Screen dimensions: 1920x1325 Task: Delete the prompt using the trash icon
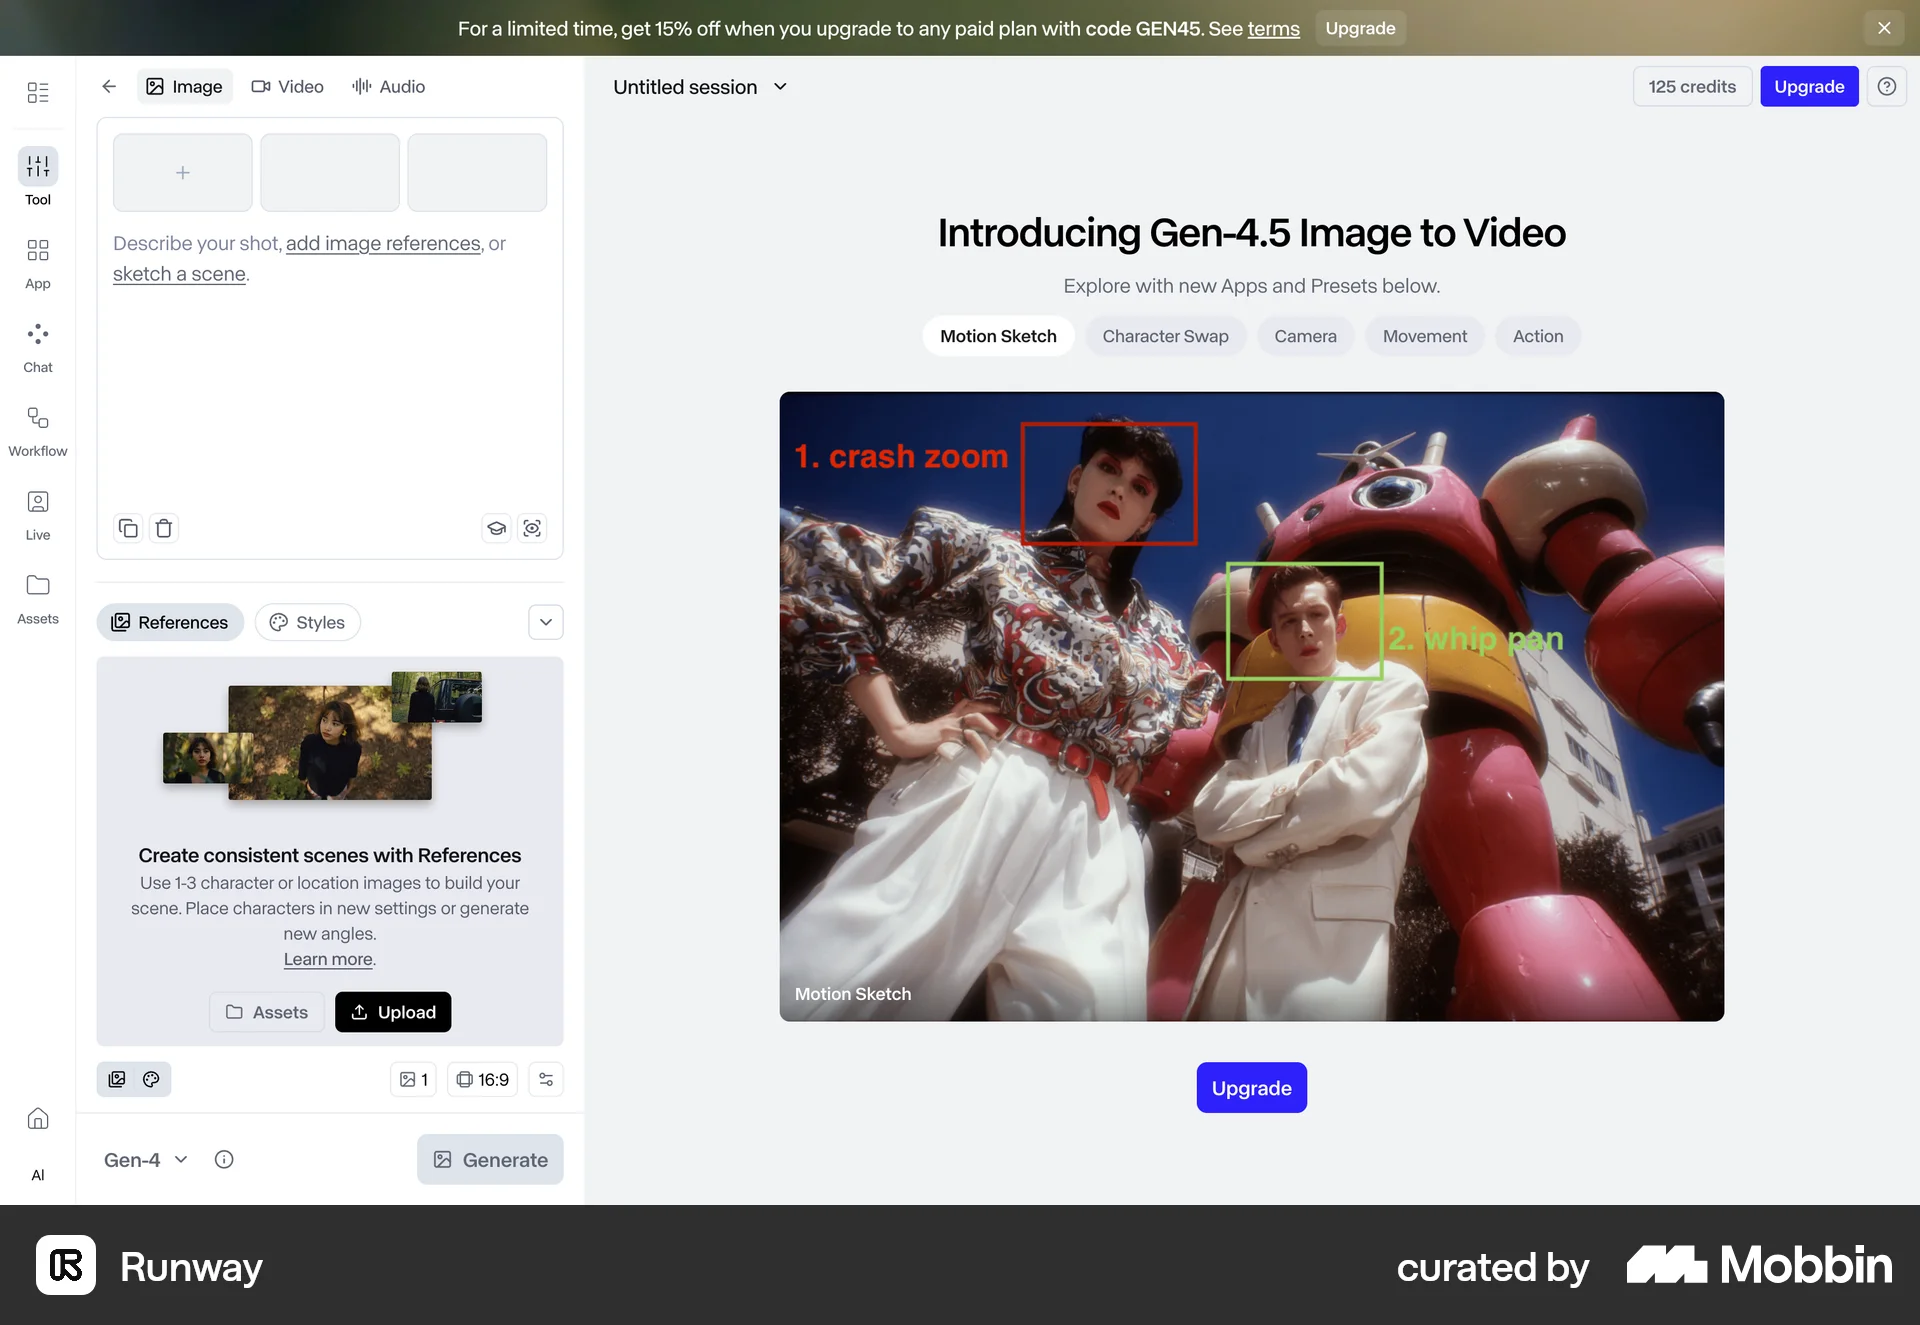point(164,528)
